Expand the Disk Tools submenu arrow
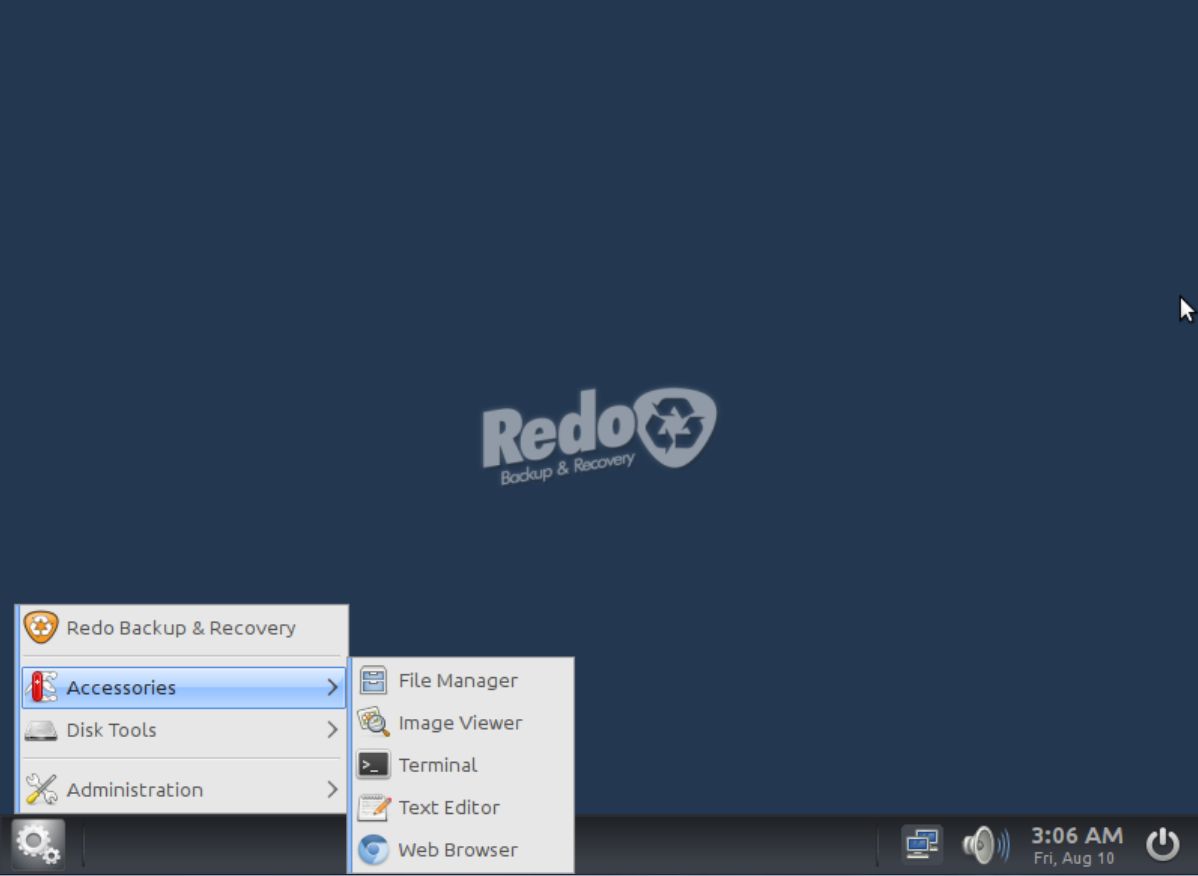 pyautogui.click(x=332, y=730)
